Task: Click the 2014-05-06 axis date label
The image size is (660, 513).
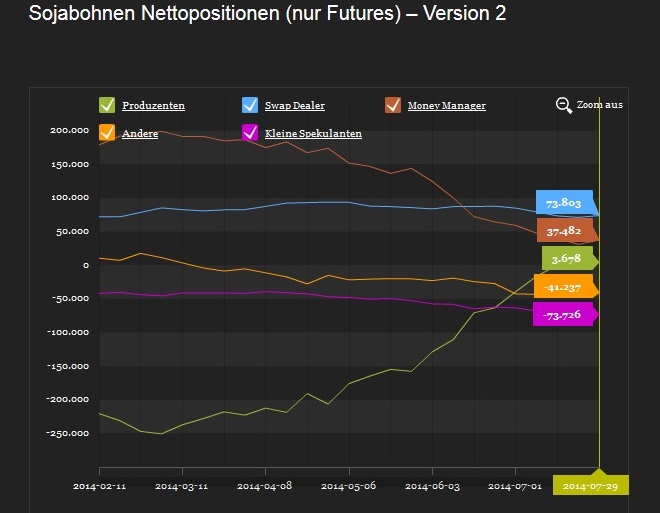Action: (348, 486)
